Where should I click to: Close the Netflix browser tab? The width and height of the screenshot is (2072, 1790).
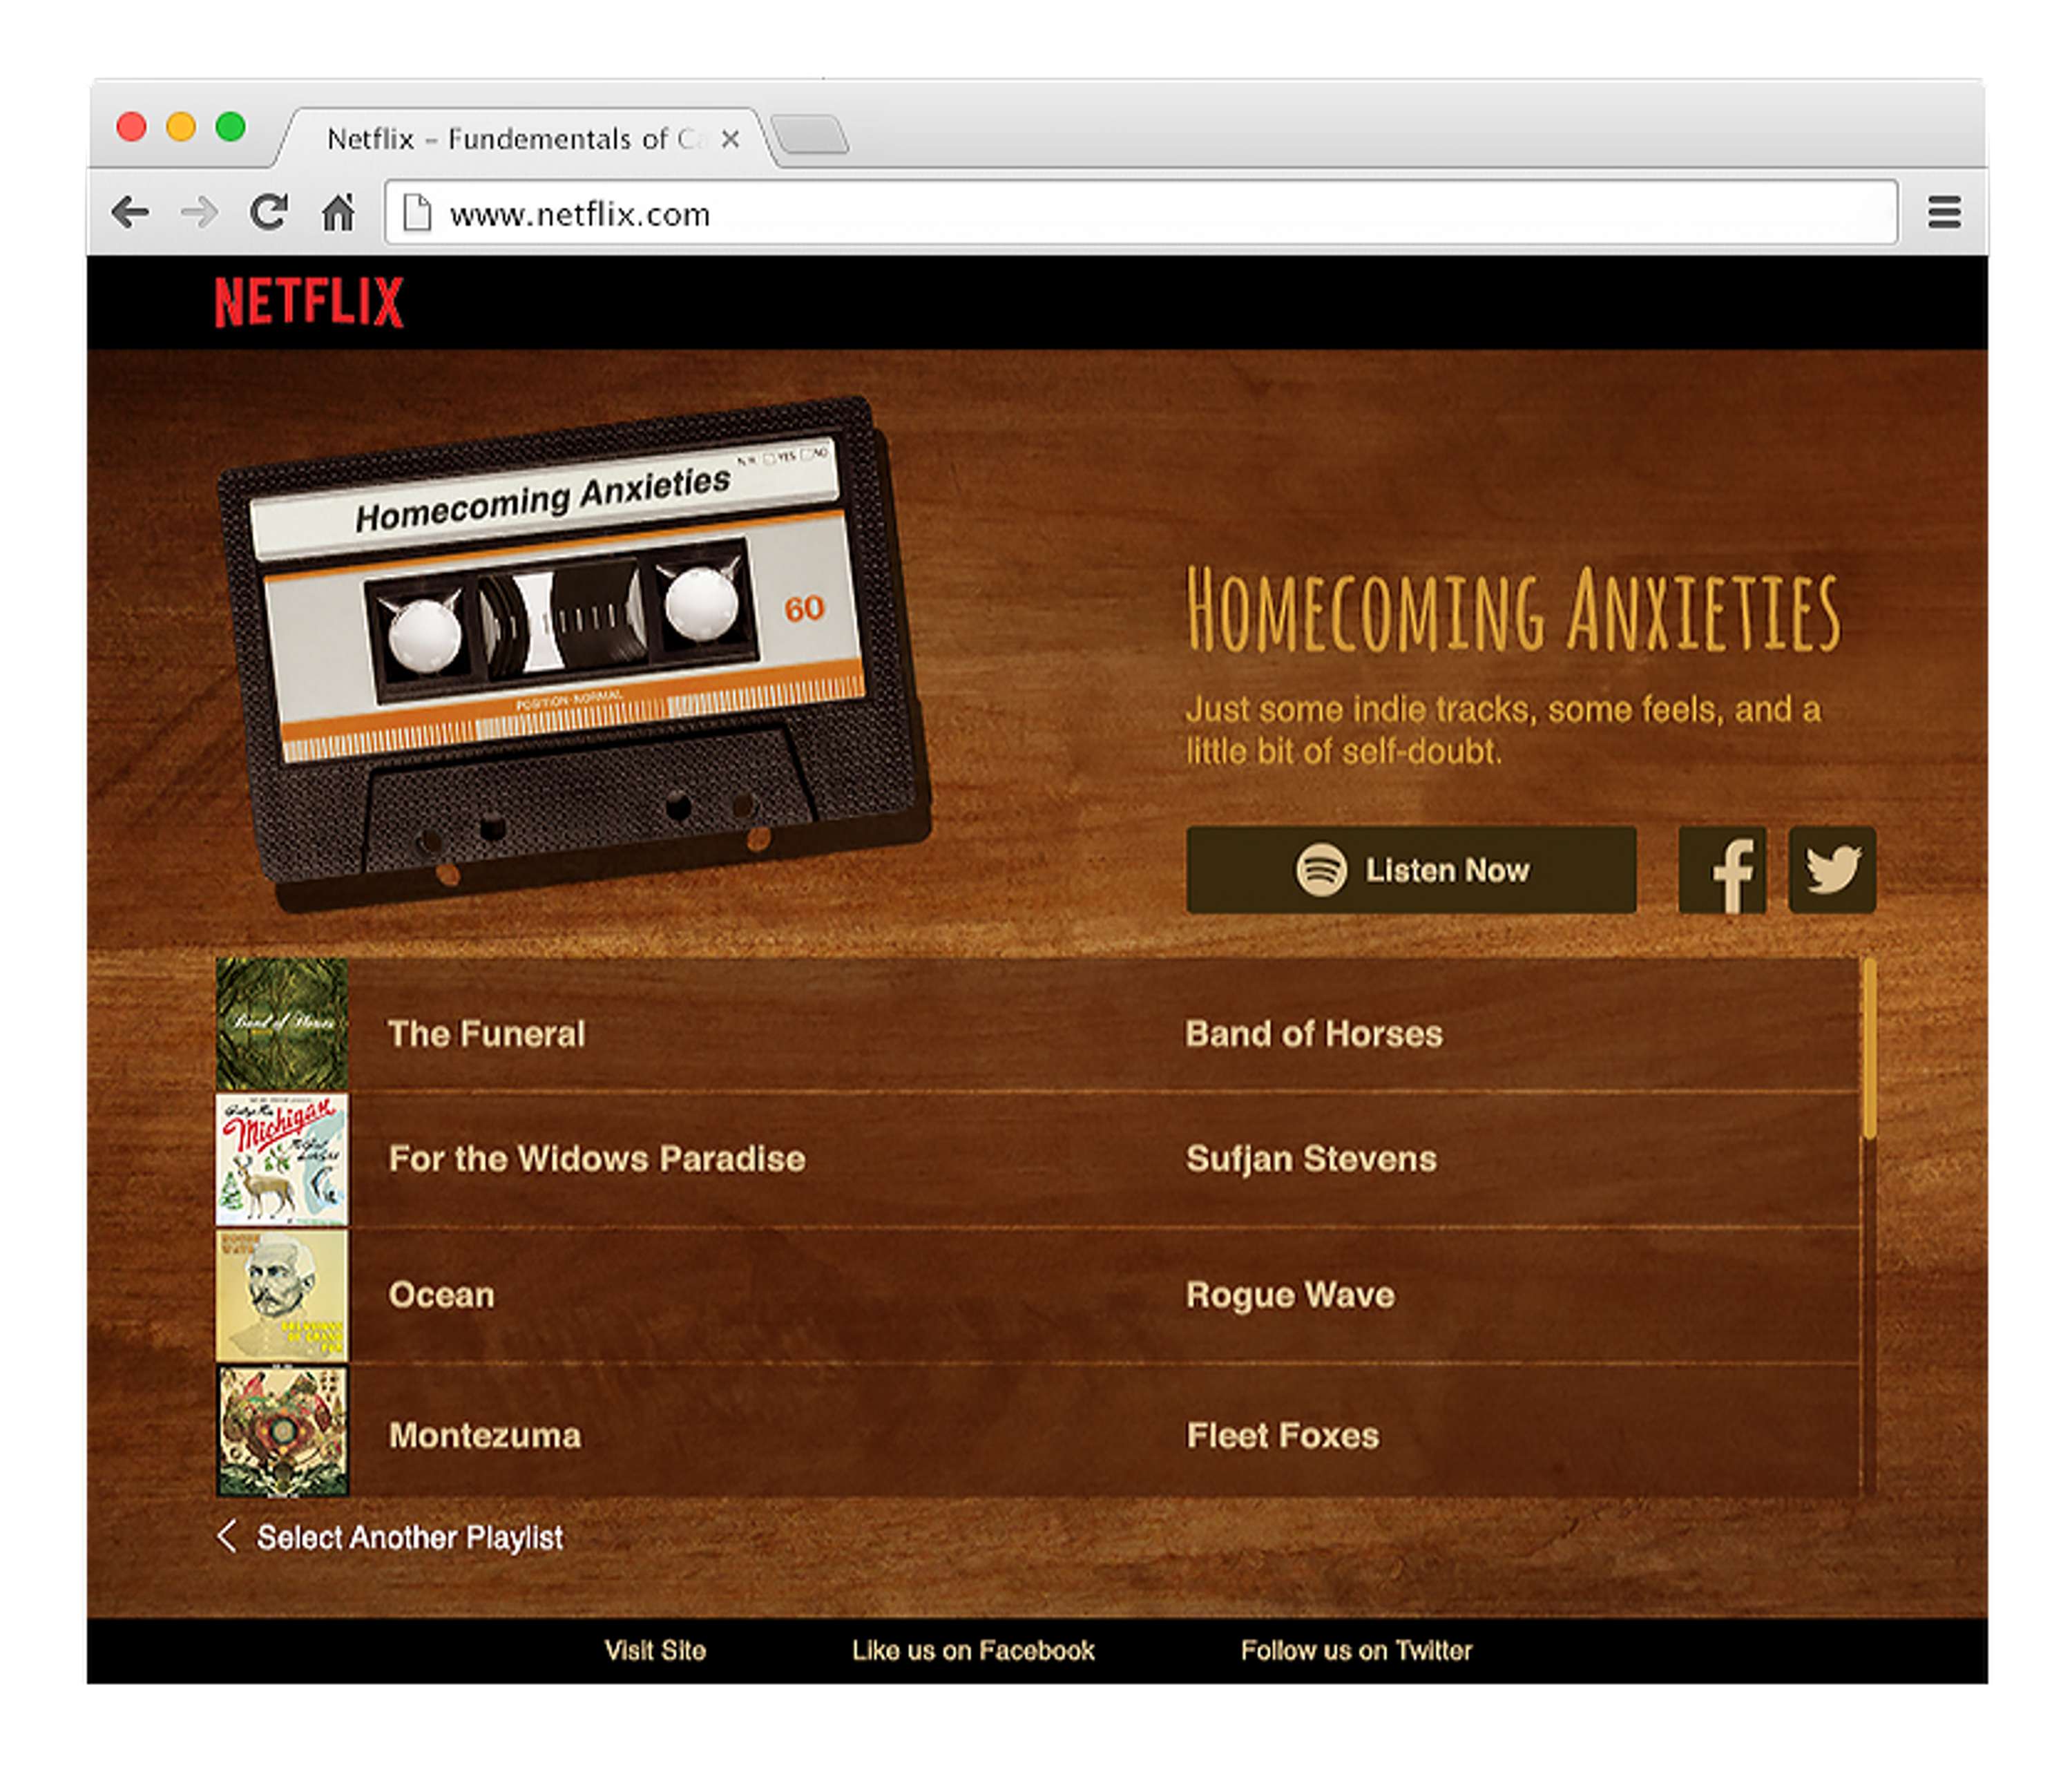click(731, 139)
